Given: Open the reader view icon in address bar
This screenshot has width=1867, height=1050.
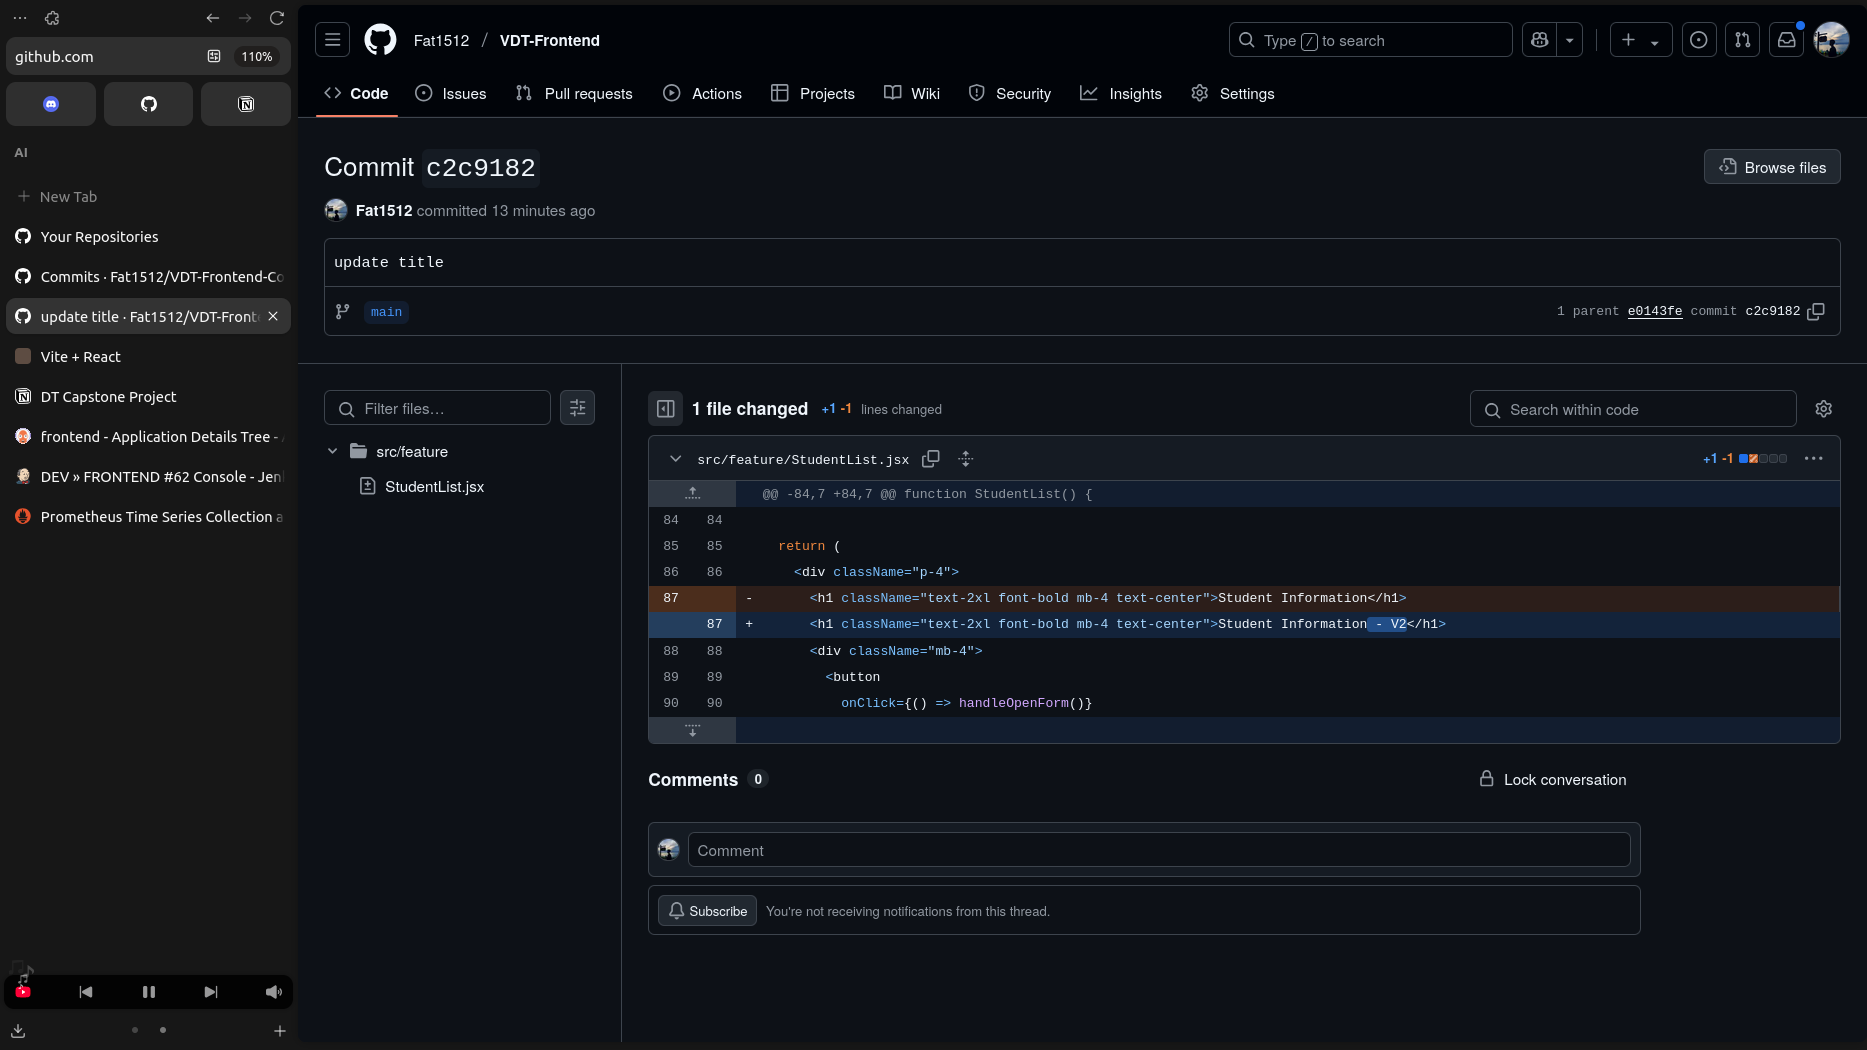Looking at the screenshot, I should pyautogui.click(x=213, y=56).
